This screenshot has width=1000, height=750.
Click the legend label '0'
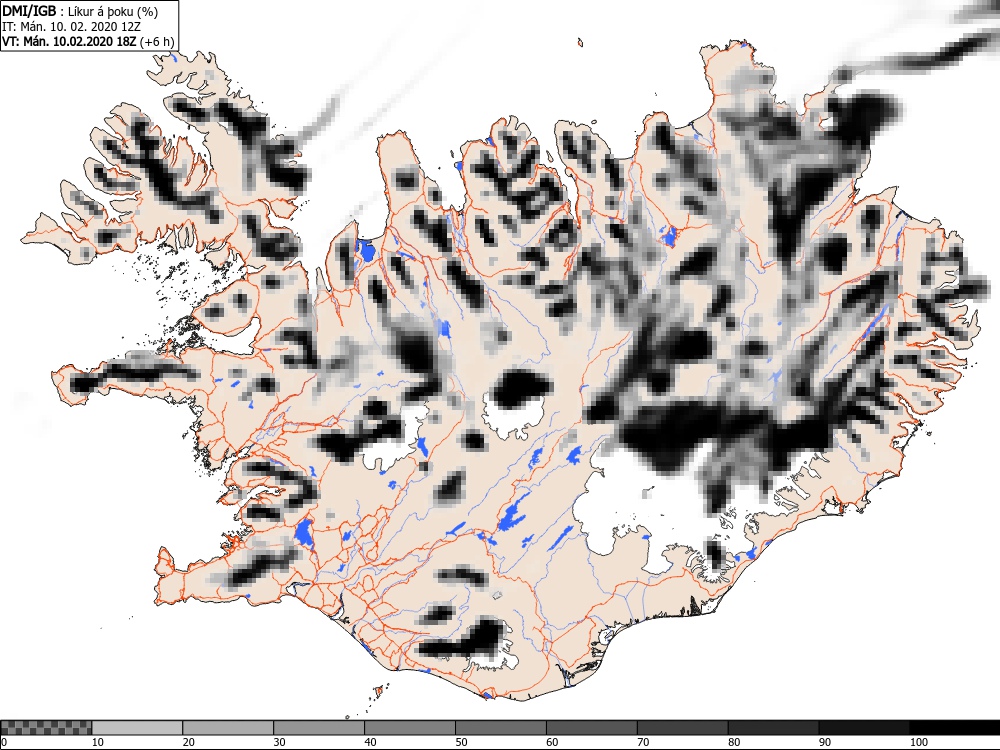point(4,742)
